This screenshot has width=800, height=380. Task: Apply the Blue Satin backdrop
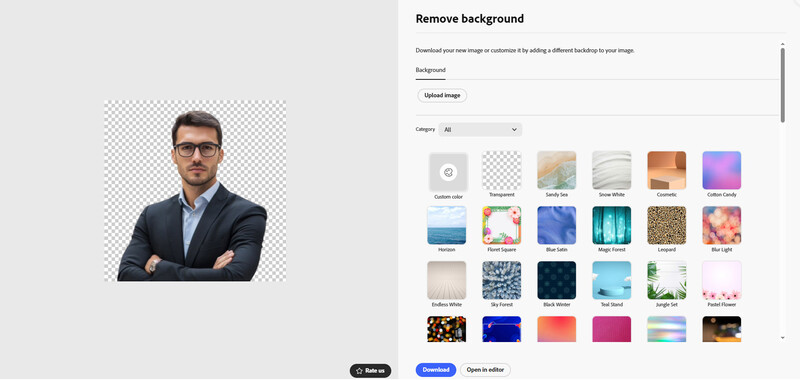(x=557, y=225)
